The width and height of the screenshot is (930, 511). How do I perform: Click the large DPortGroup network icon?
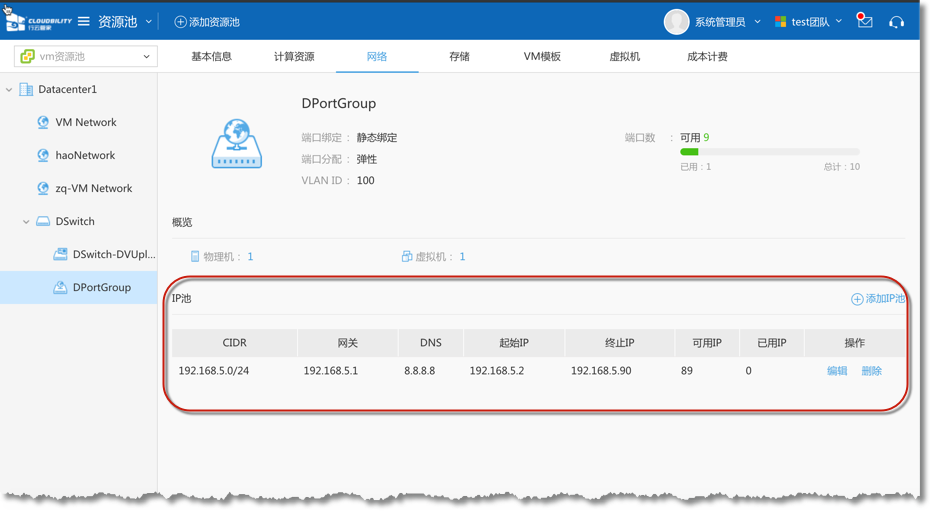237,144
